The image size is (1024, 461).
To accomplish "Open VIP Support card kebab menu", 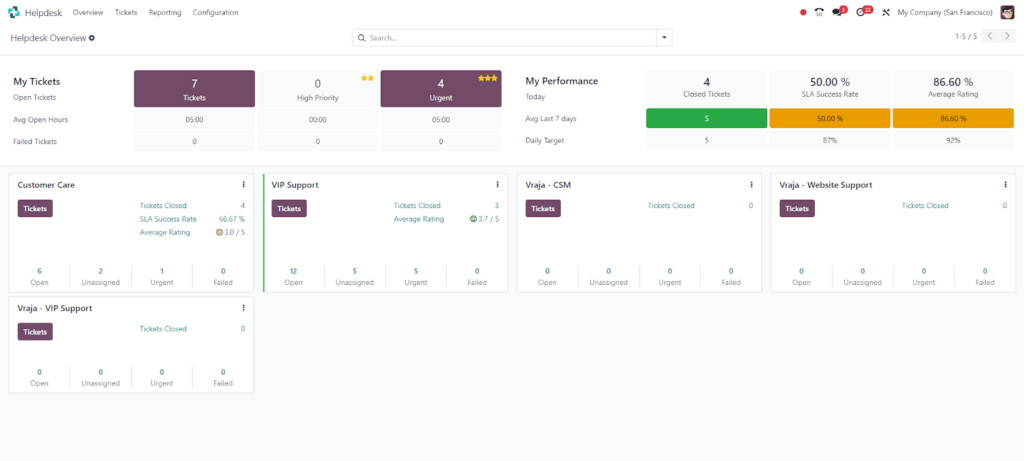I will (x=497, y=184).
